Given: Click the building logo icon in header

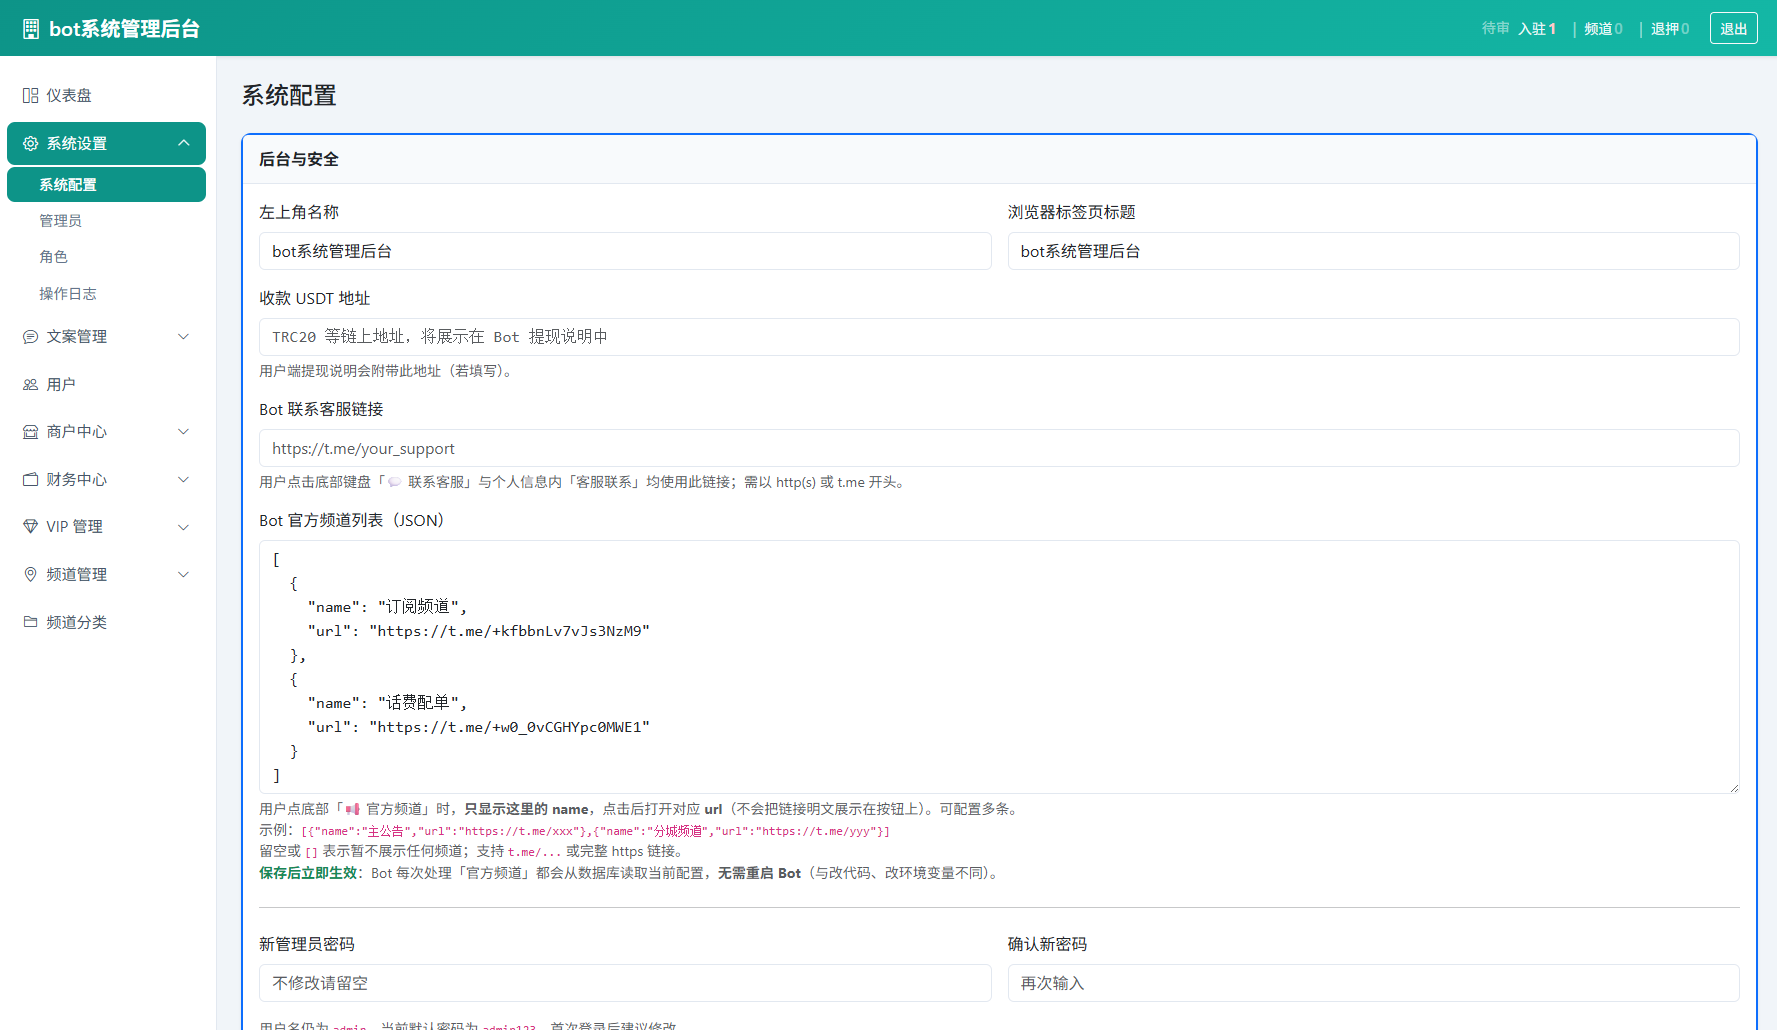Looking at the screenshot, I should 31,29.
